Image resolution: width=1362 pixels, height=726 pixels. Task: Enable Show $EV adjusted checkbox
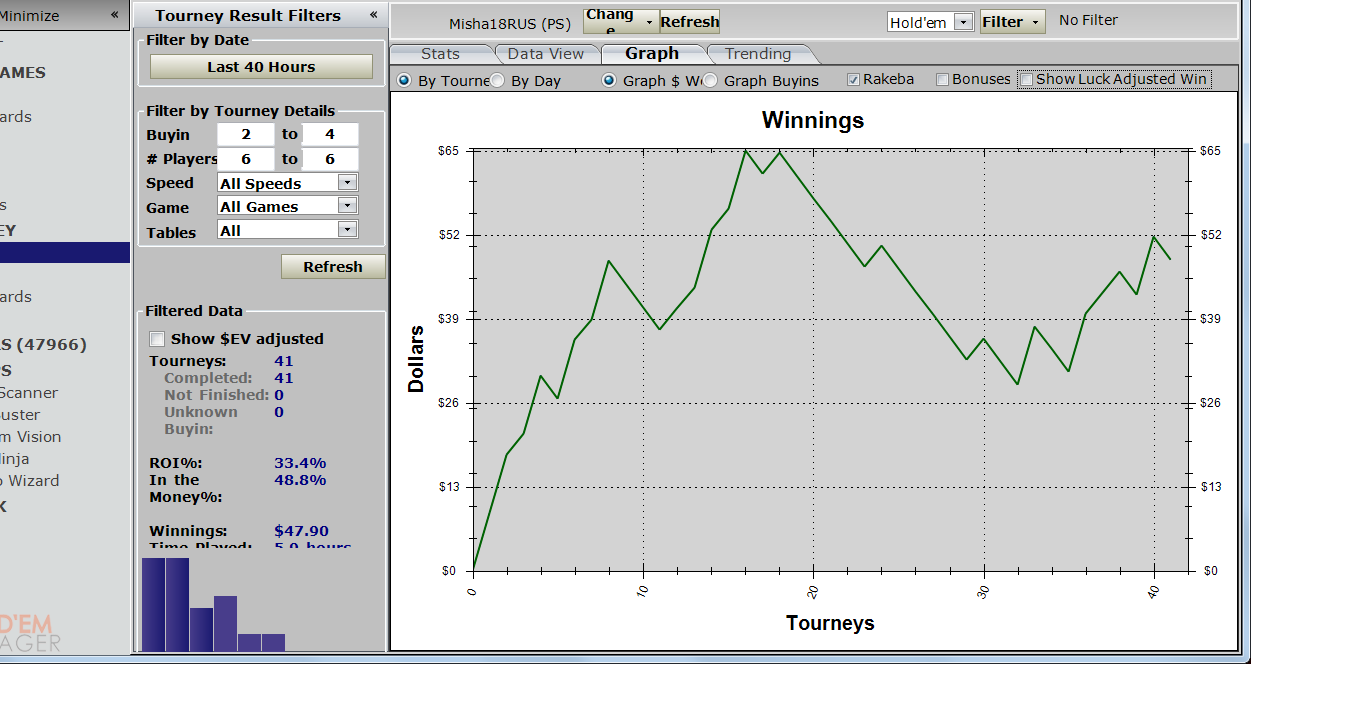(157, 339)
